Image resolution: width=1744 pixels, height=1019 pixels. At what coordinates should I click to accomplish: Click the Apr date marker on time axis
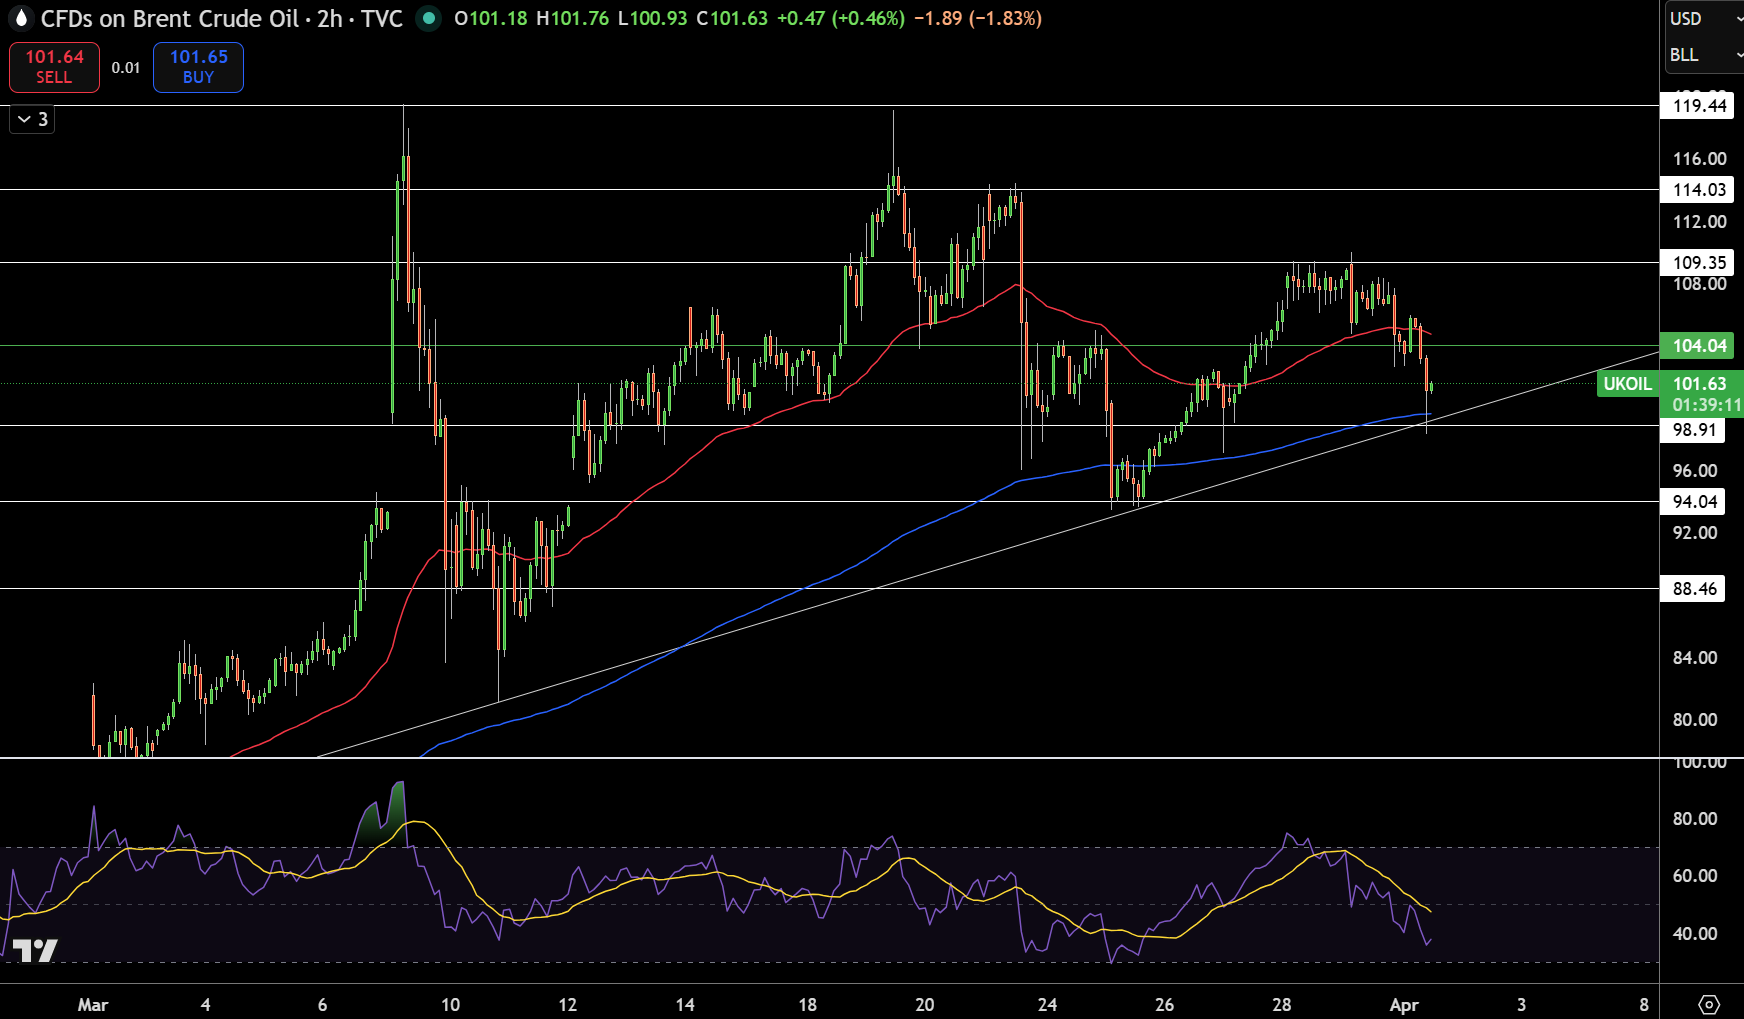(x=1404, y=1005)
